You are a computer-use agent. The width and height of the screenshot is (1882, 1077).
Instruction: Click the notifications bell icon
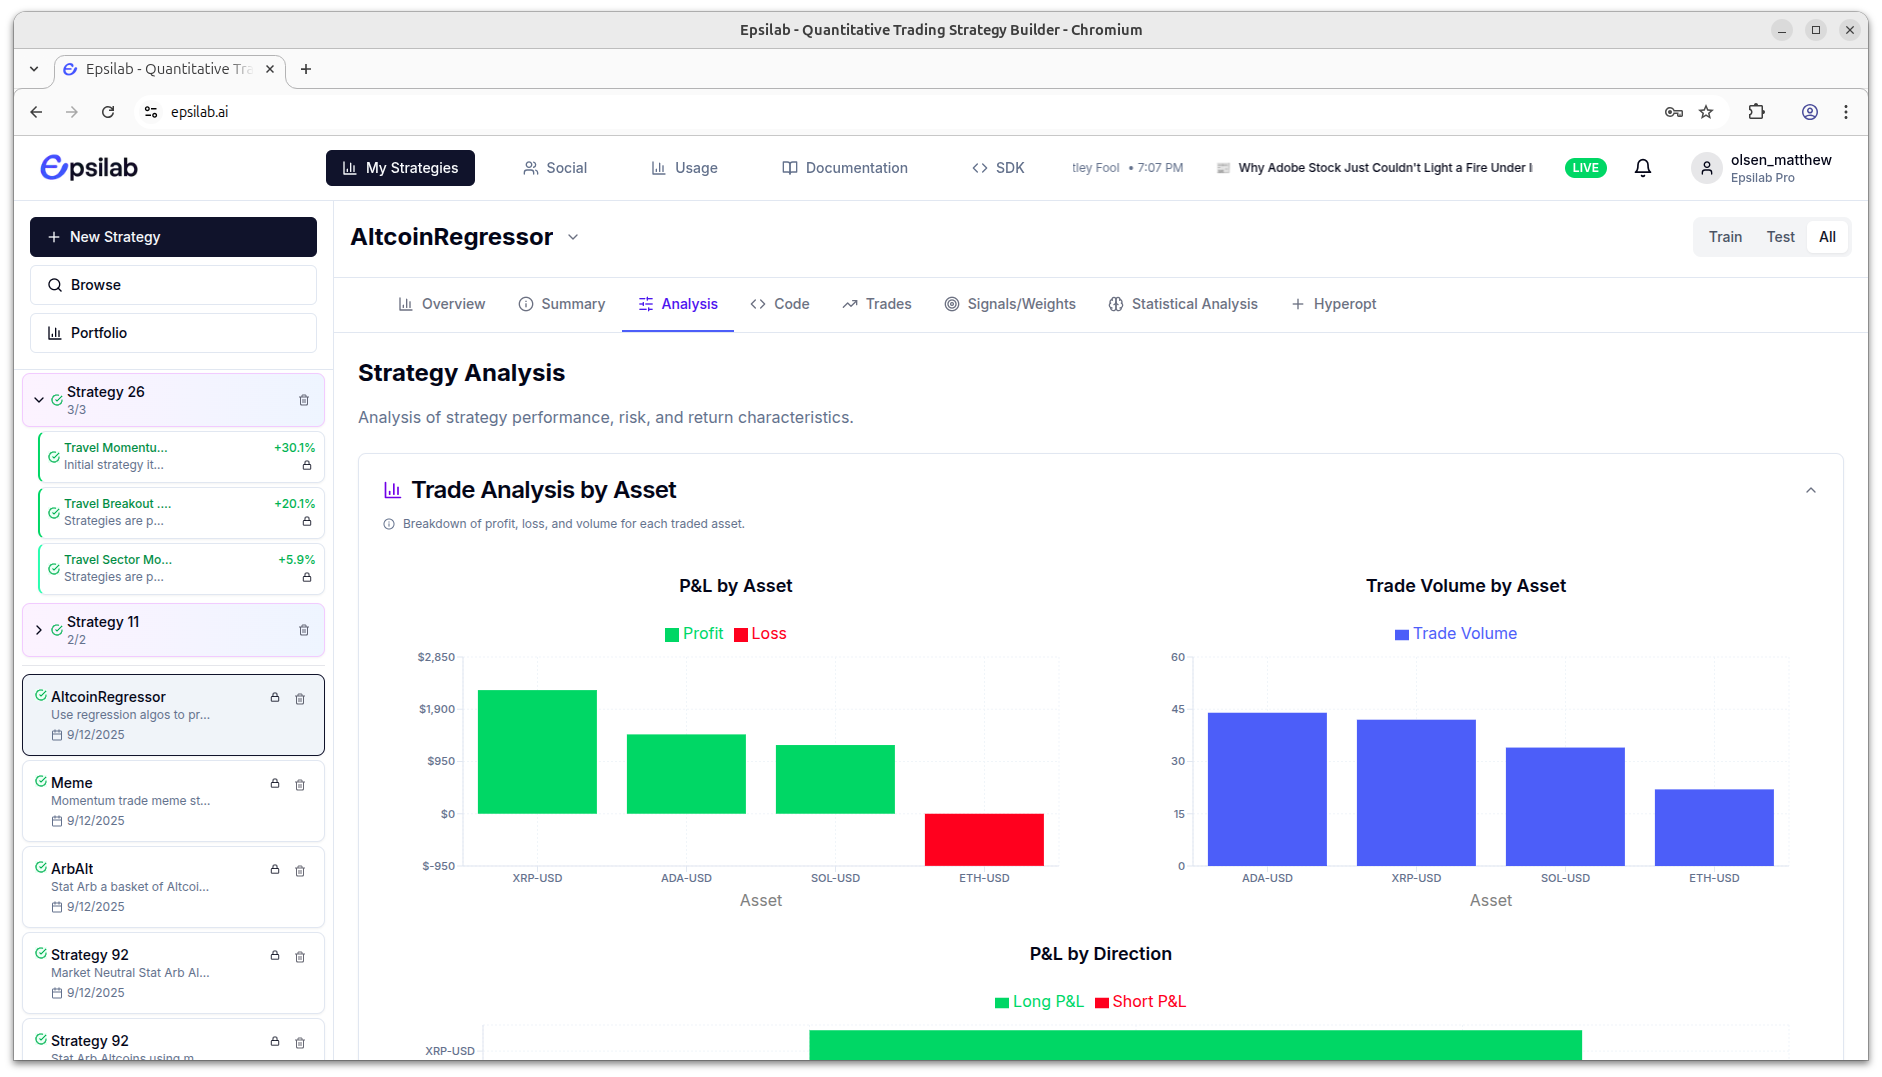click(1642, 168)
